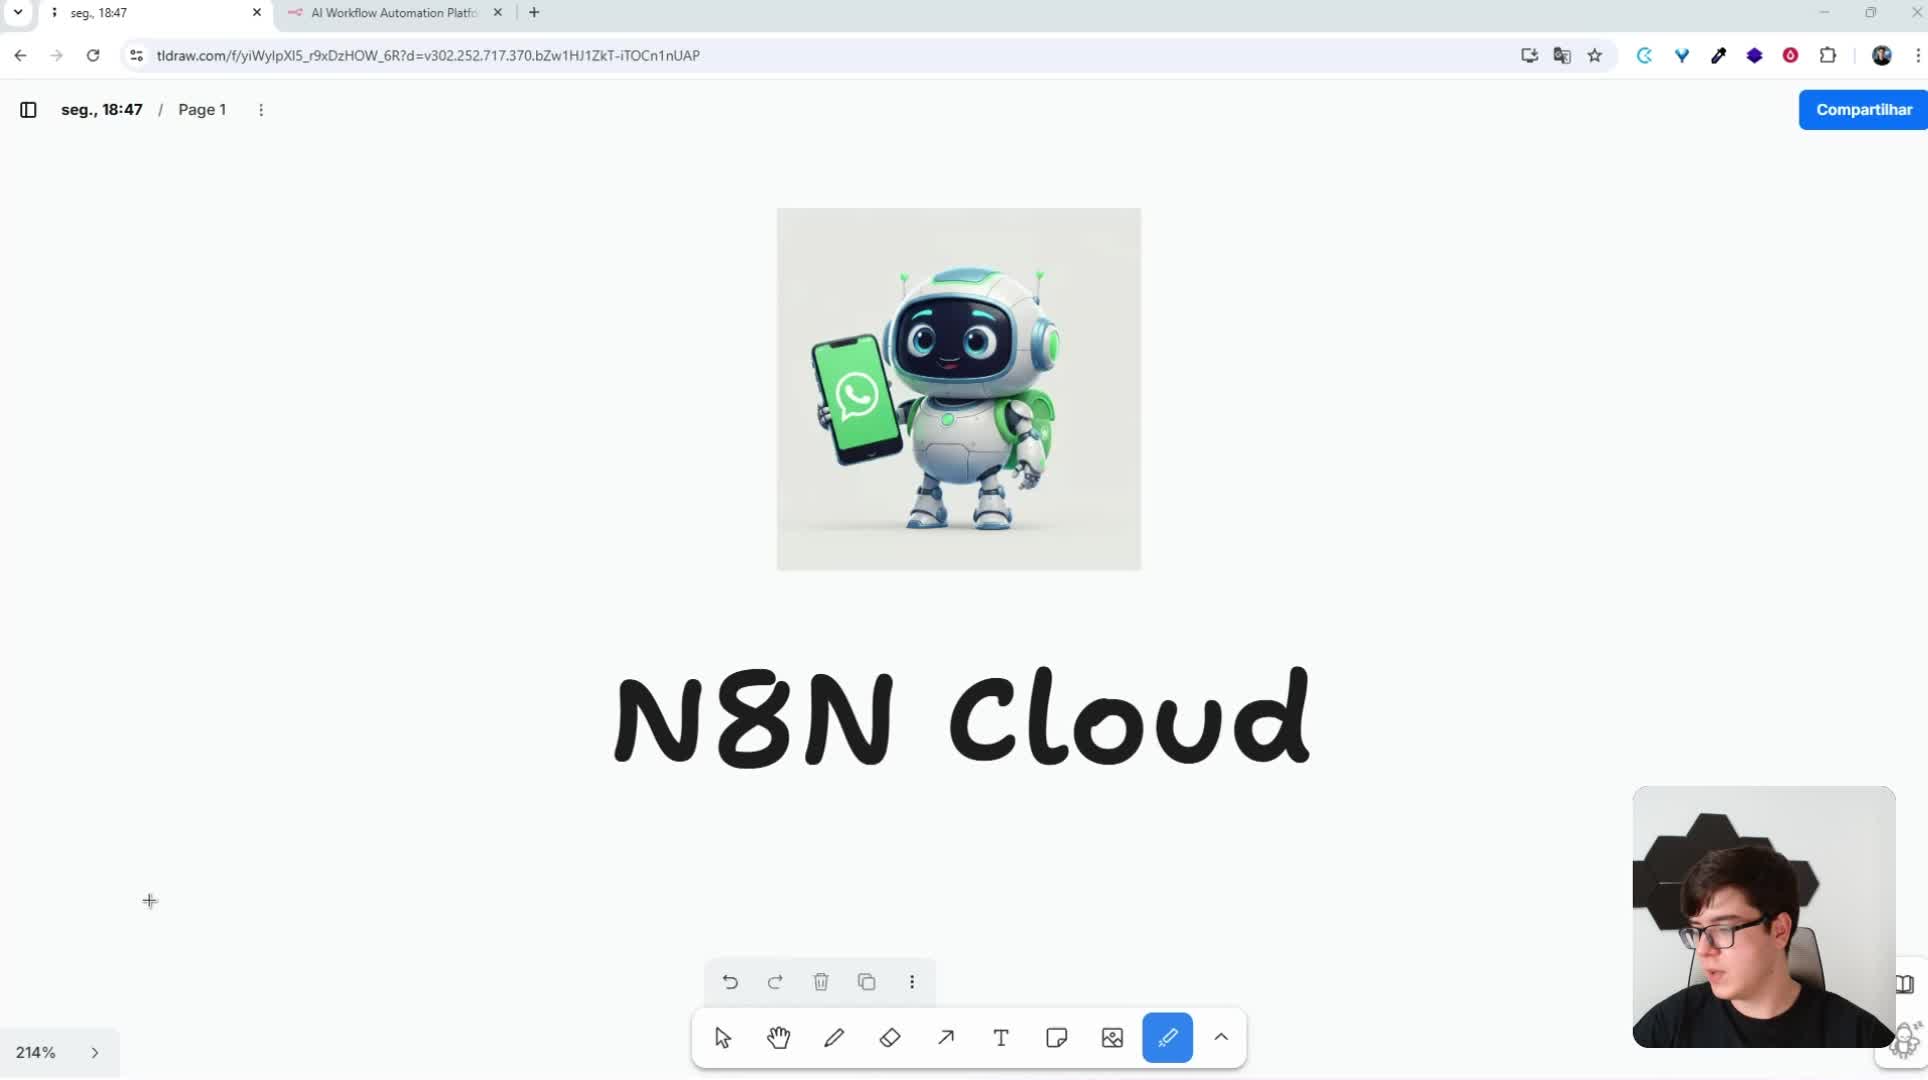Expand the zoom options next to 214%

pos(95,1053)
